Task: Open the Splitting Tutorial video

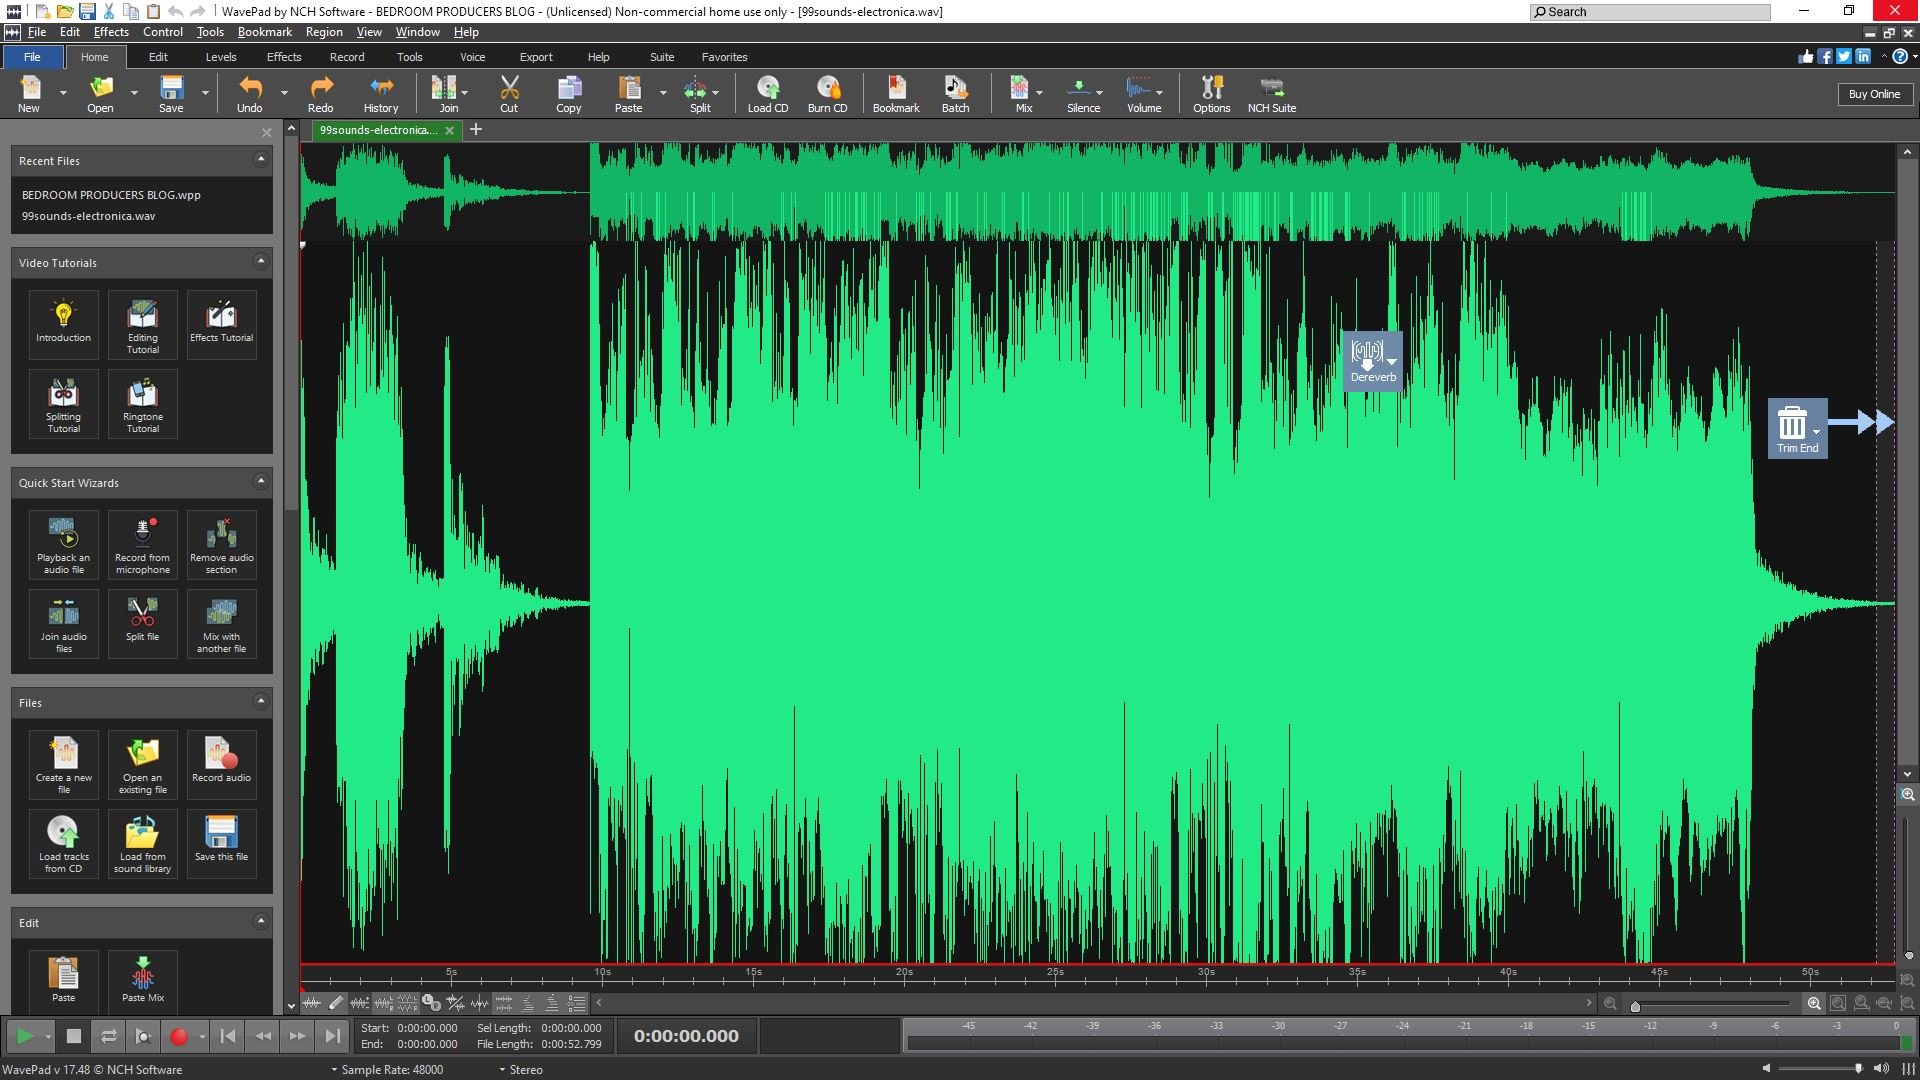Action: pos(63,404)
